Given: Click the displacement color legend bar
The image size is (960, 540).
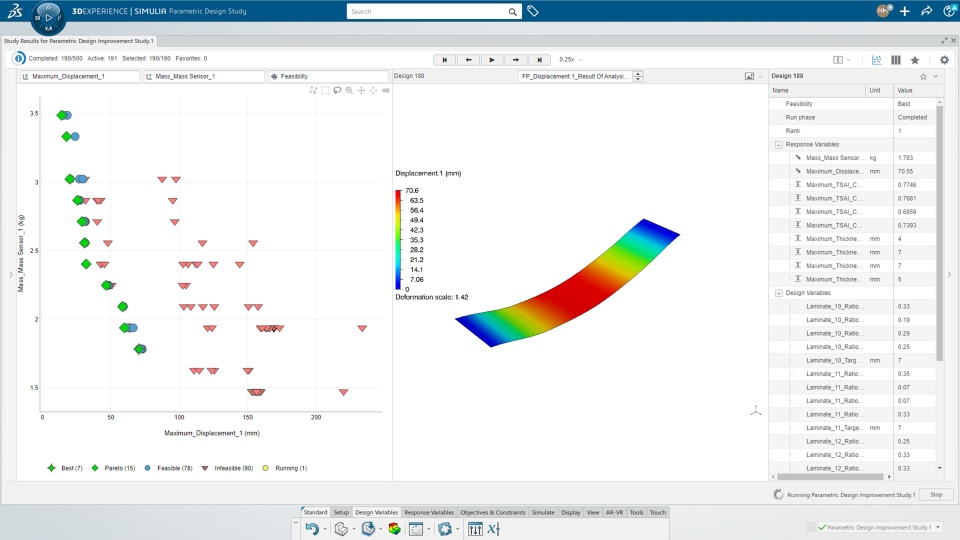Looking at the screenshot, I should [399, 239].
